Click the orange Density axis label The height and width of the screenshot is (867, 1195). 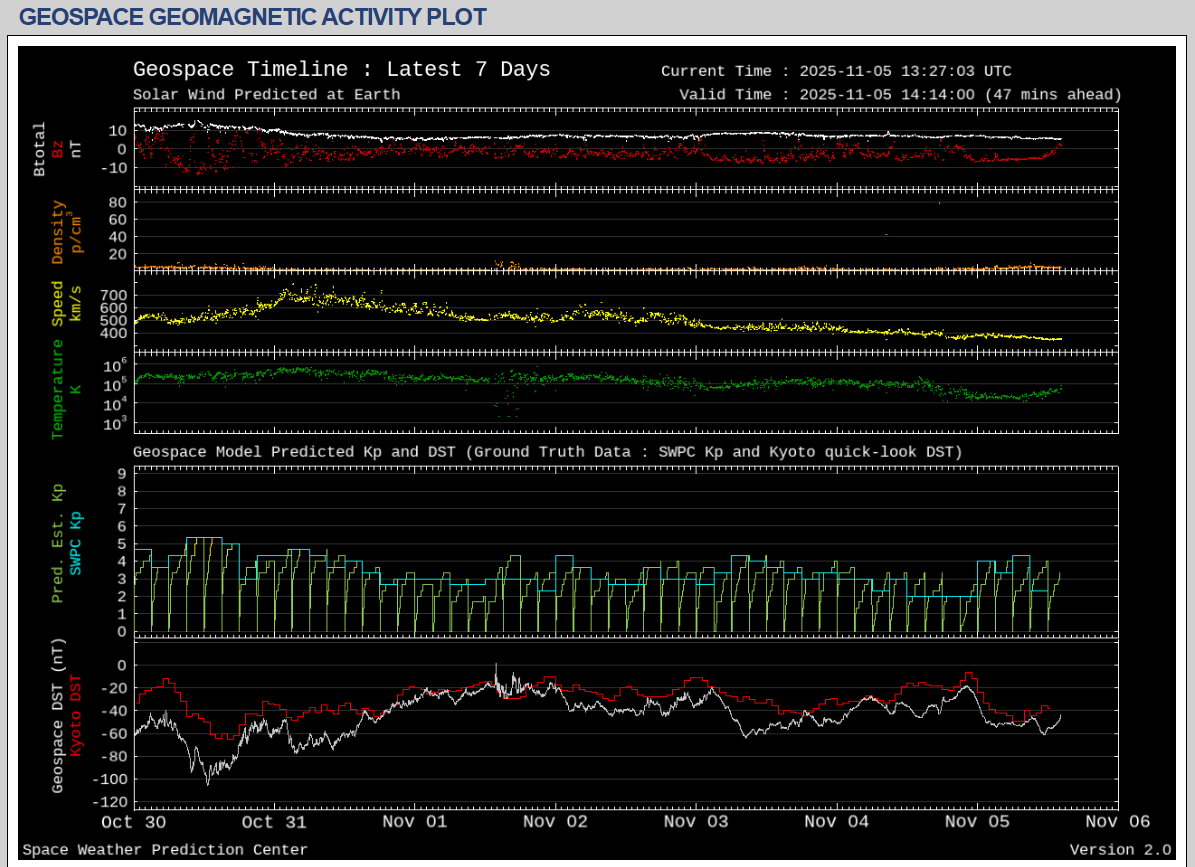[x=58, y=232]
